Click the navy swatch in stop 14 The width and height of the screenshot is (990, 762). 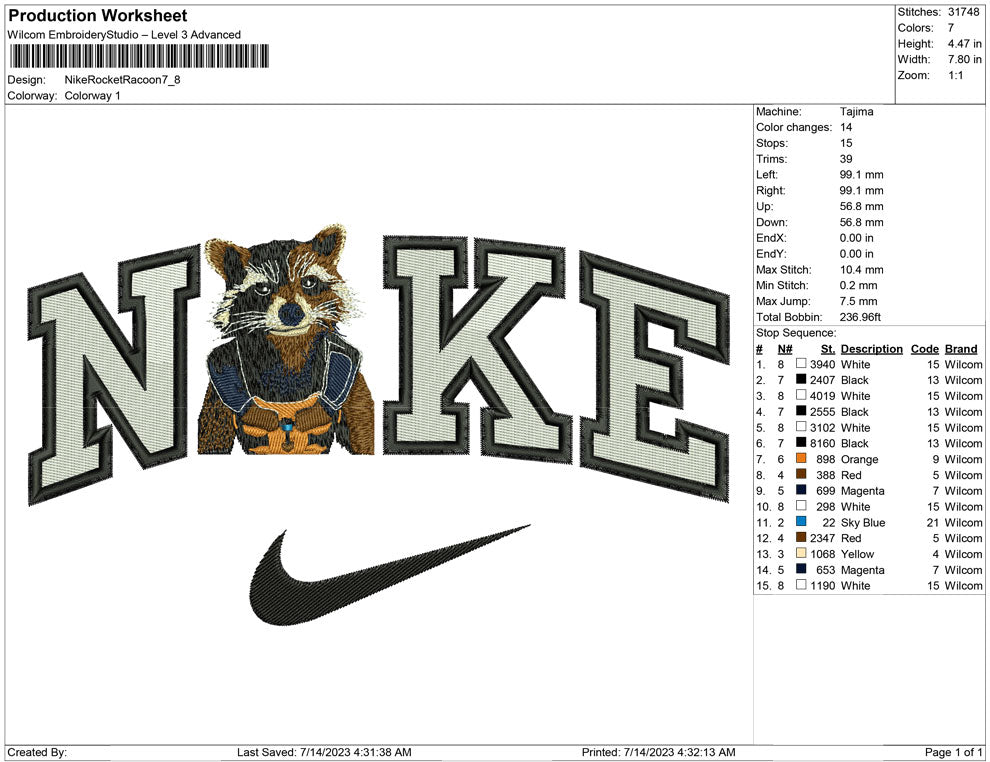(x=801, y=569)
